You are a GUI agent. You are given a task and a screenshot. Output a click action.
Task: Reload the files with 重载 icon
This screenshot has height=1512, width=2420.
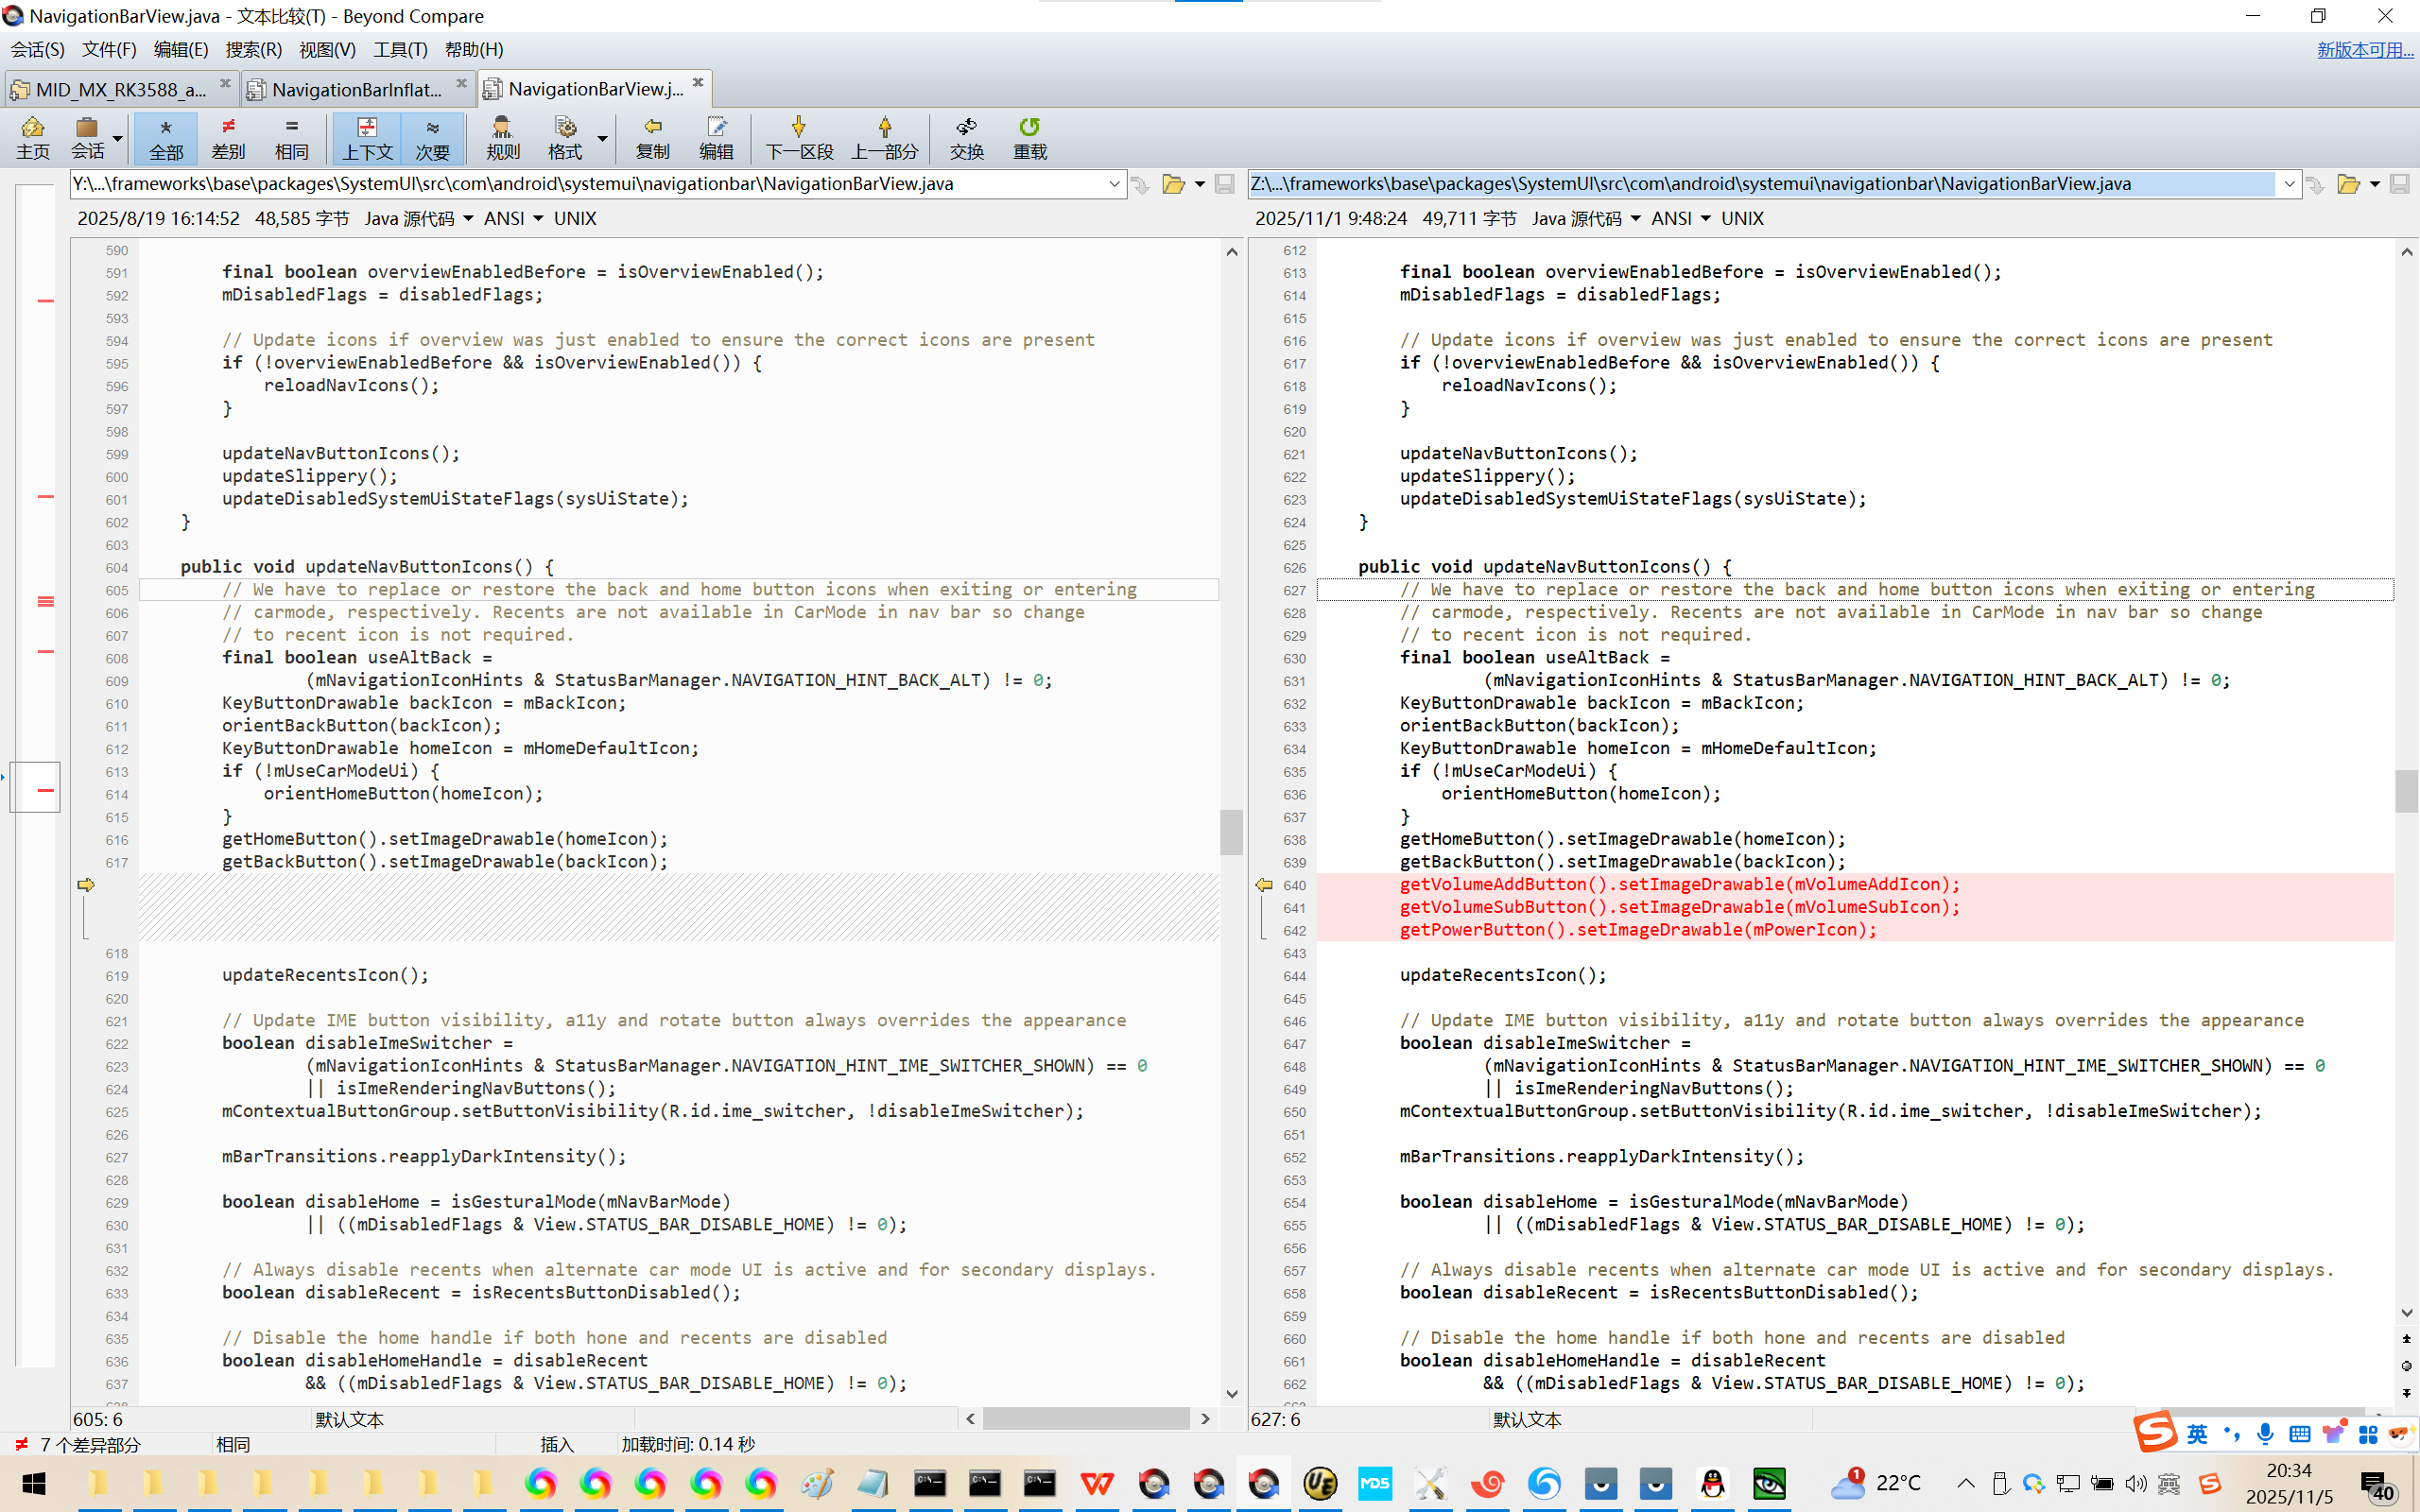point(1029,137)
